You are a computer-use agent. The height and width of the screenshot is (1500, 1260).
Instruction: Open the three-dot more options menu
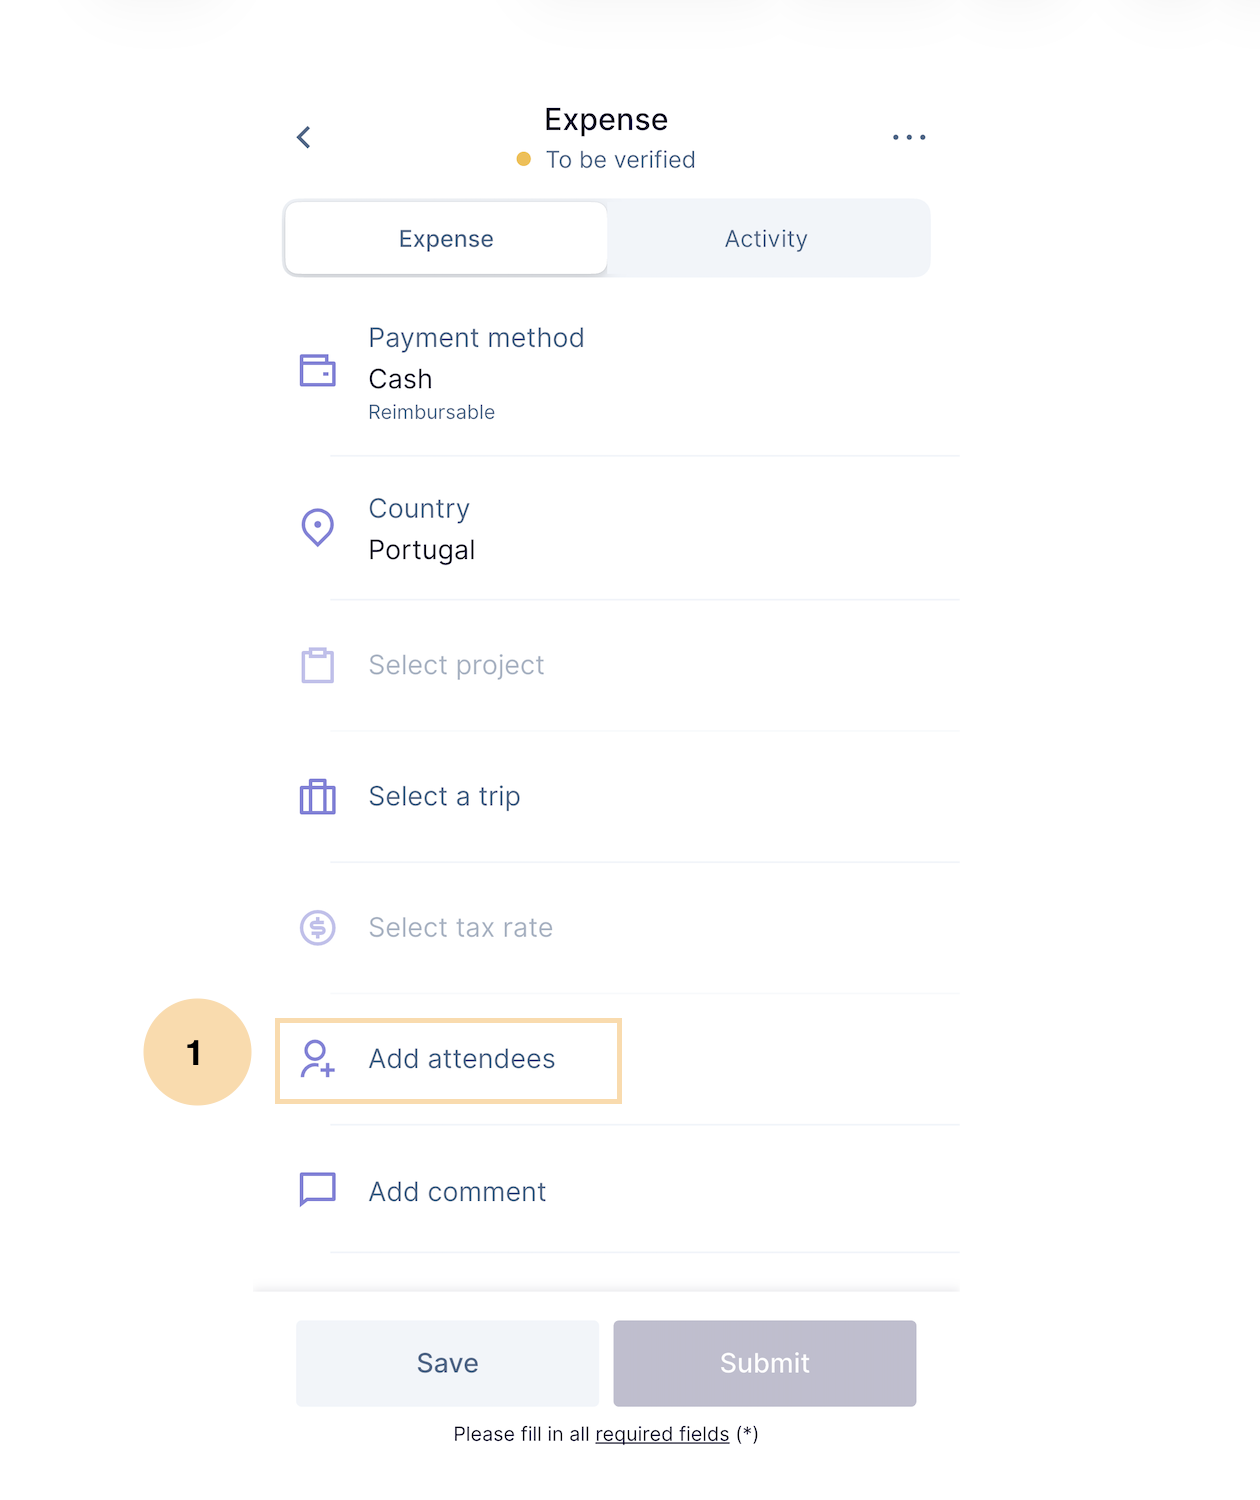coord(909,137)
